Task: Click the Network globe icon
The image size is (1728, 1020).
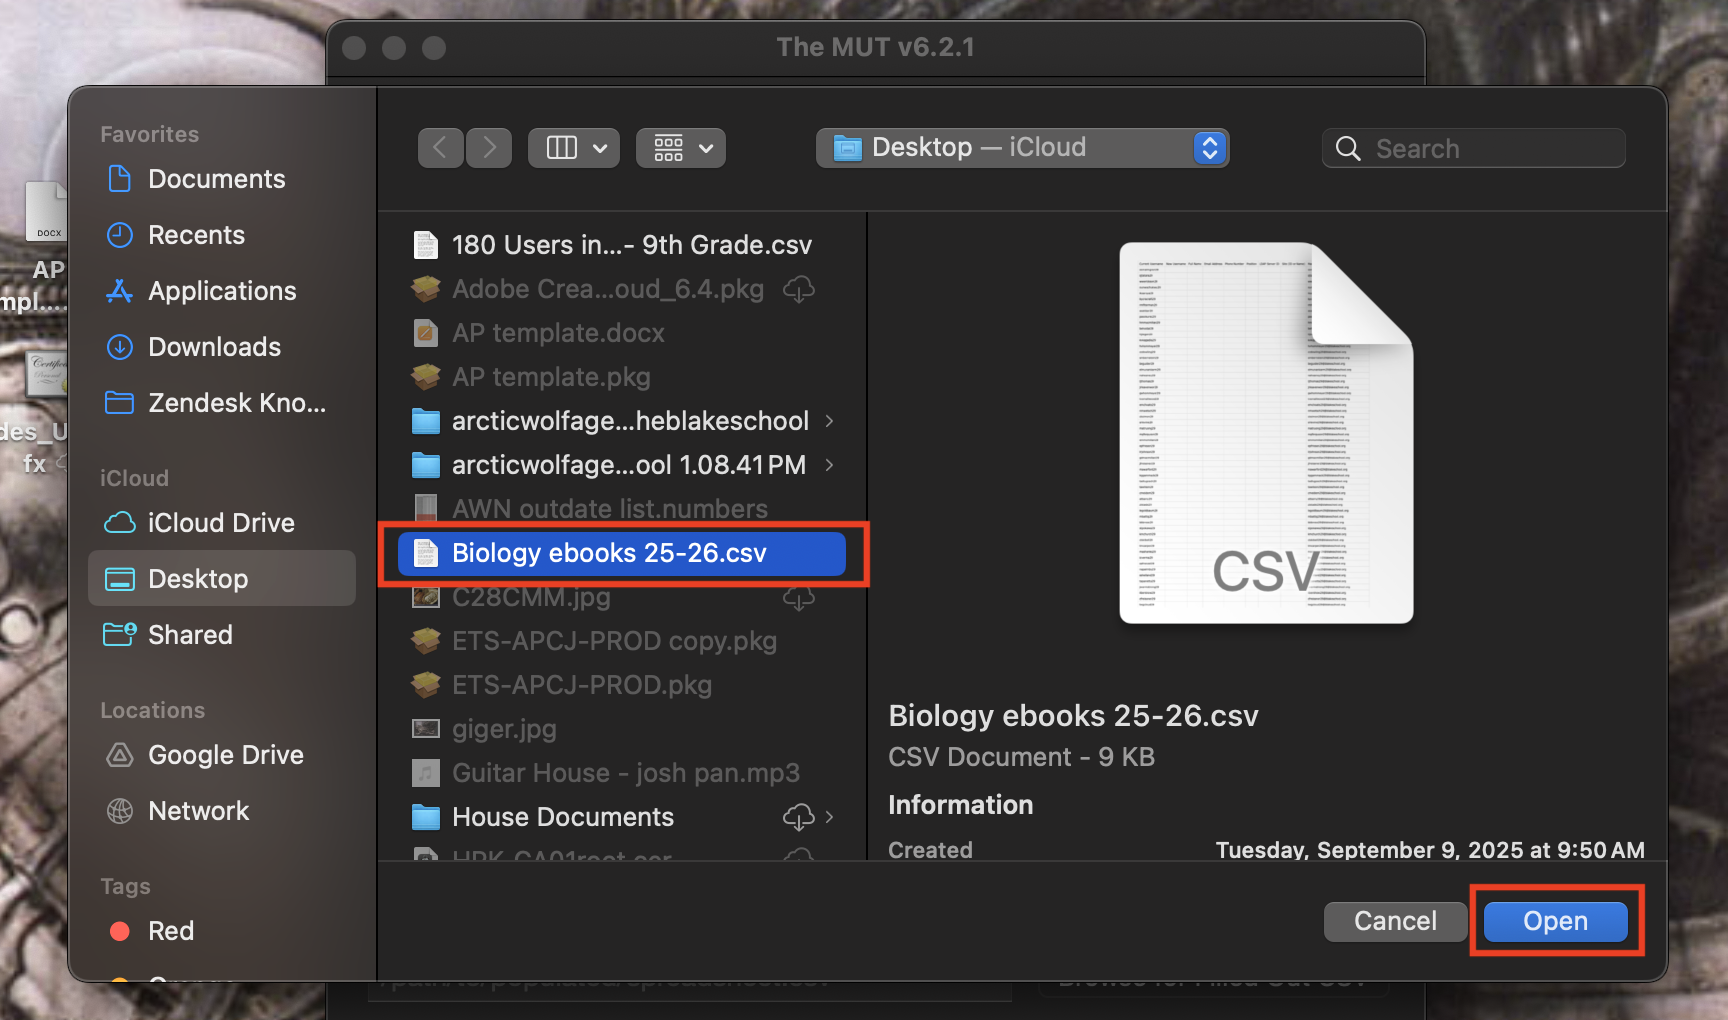Action: click(119, 811)
